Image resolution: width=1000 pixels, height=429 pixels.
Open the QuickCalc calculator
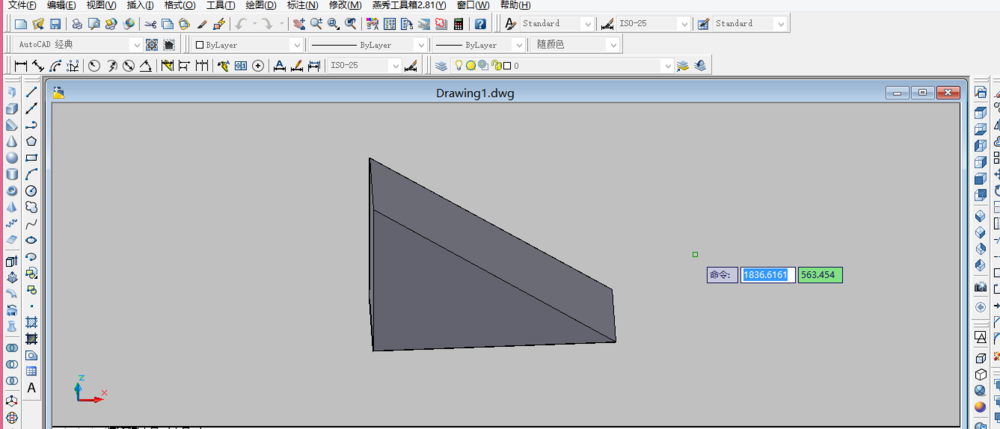click(x=458, y=24)
